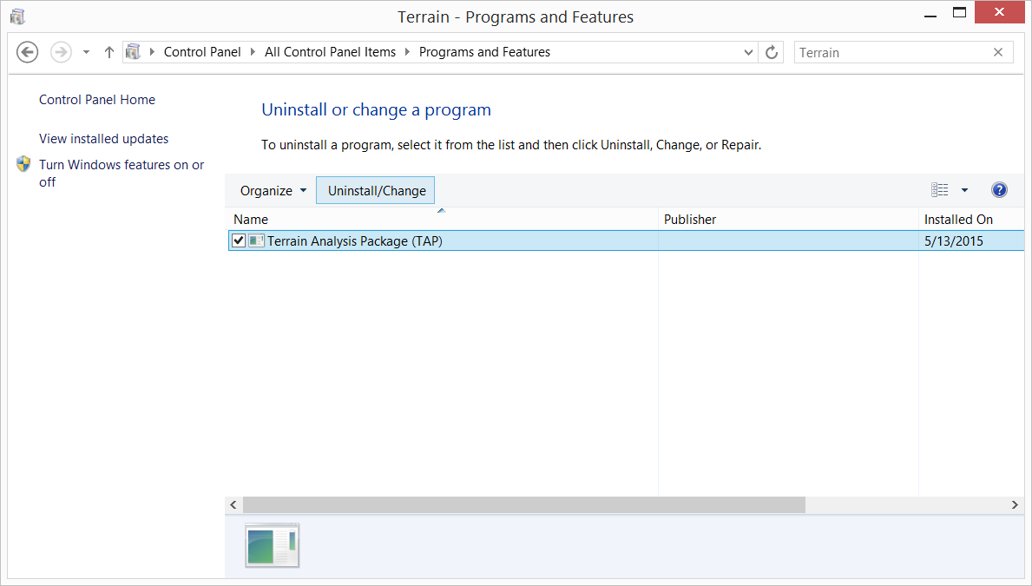
Task: Expand the address bar history dropdown
Action: 749,52
